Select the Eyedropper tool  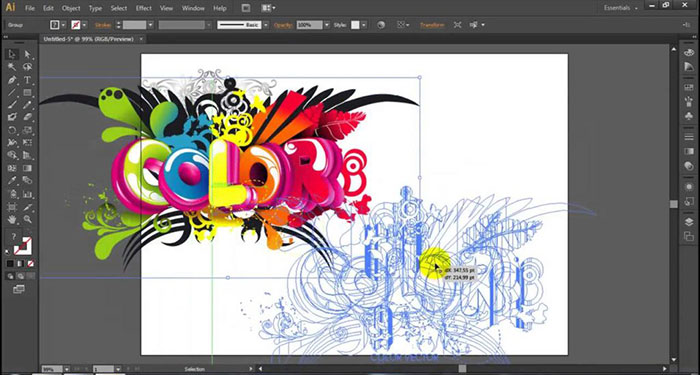pos(12,181)
